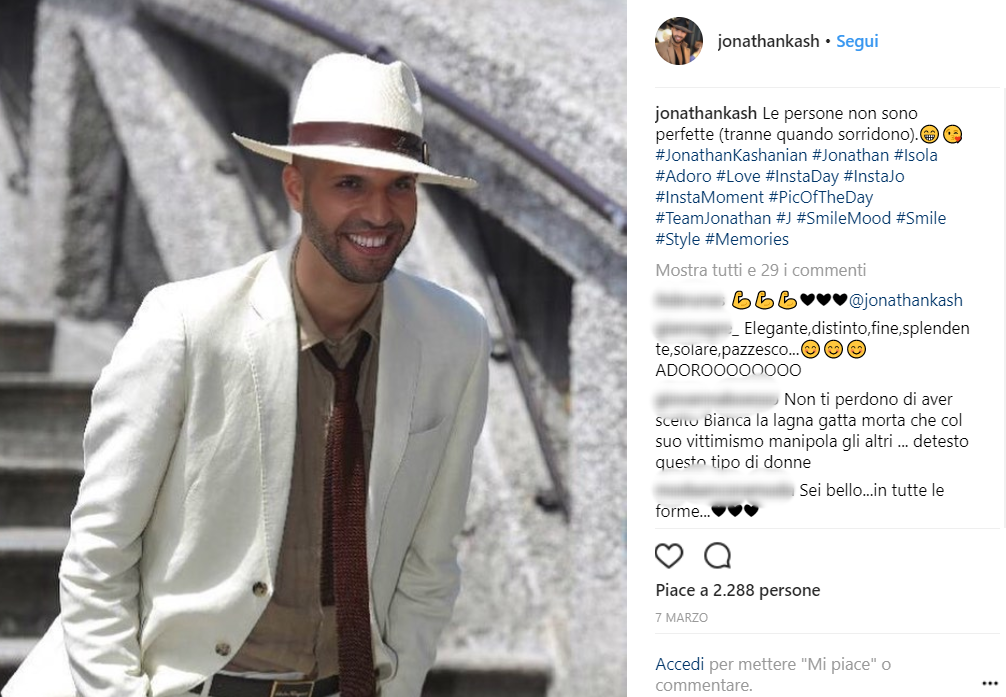Open jonathankash username in the header

(x=768, y=41)
